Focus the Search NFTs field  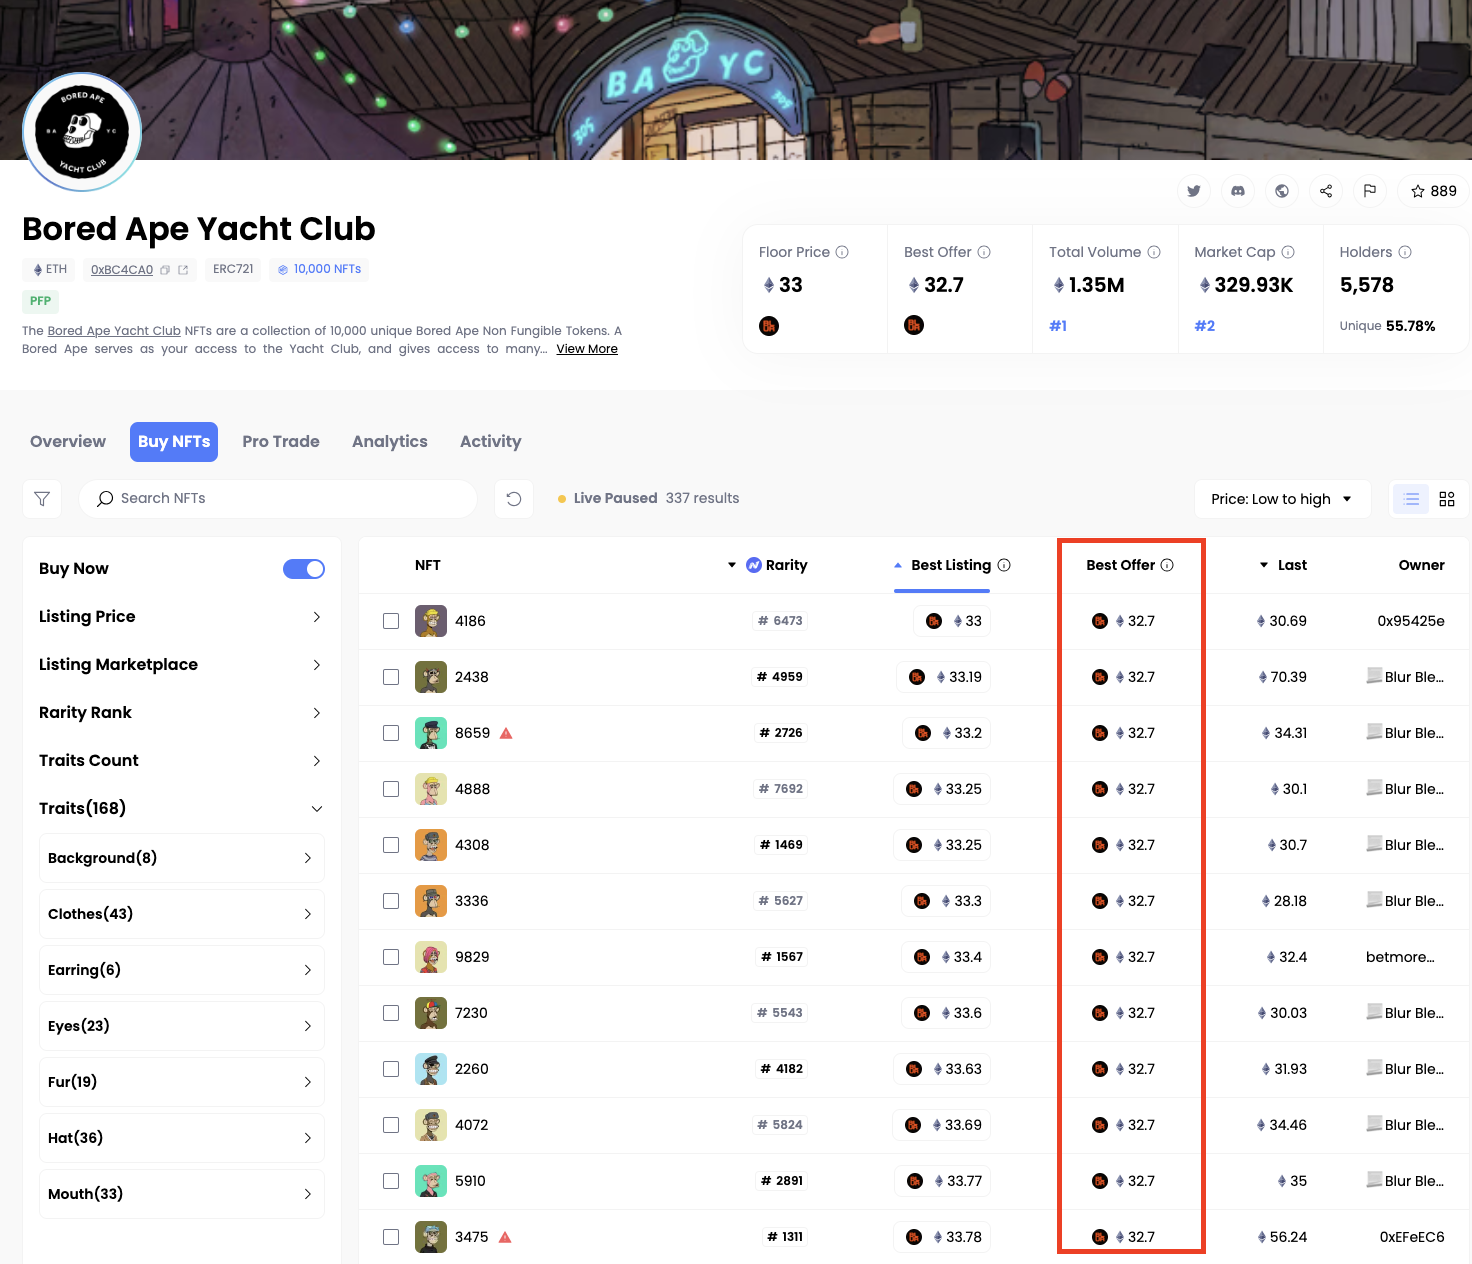point(278,498)
